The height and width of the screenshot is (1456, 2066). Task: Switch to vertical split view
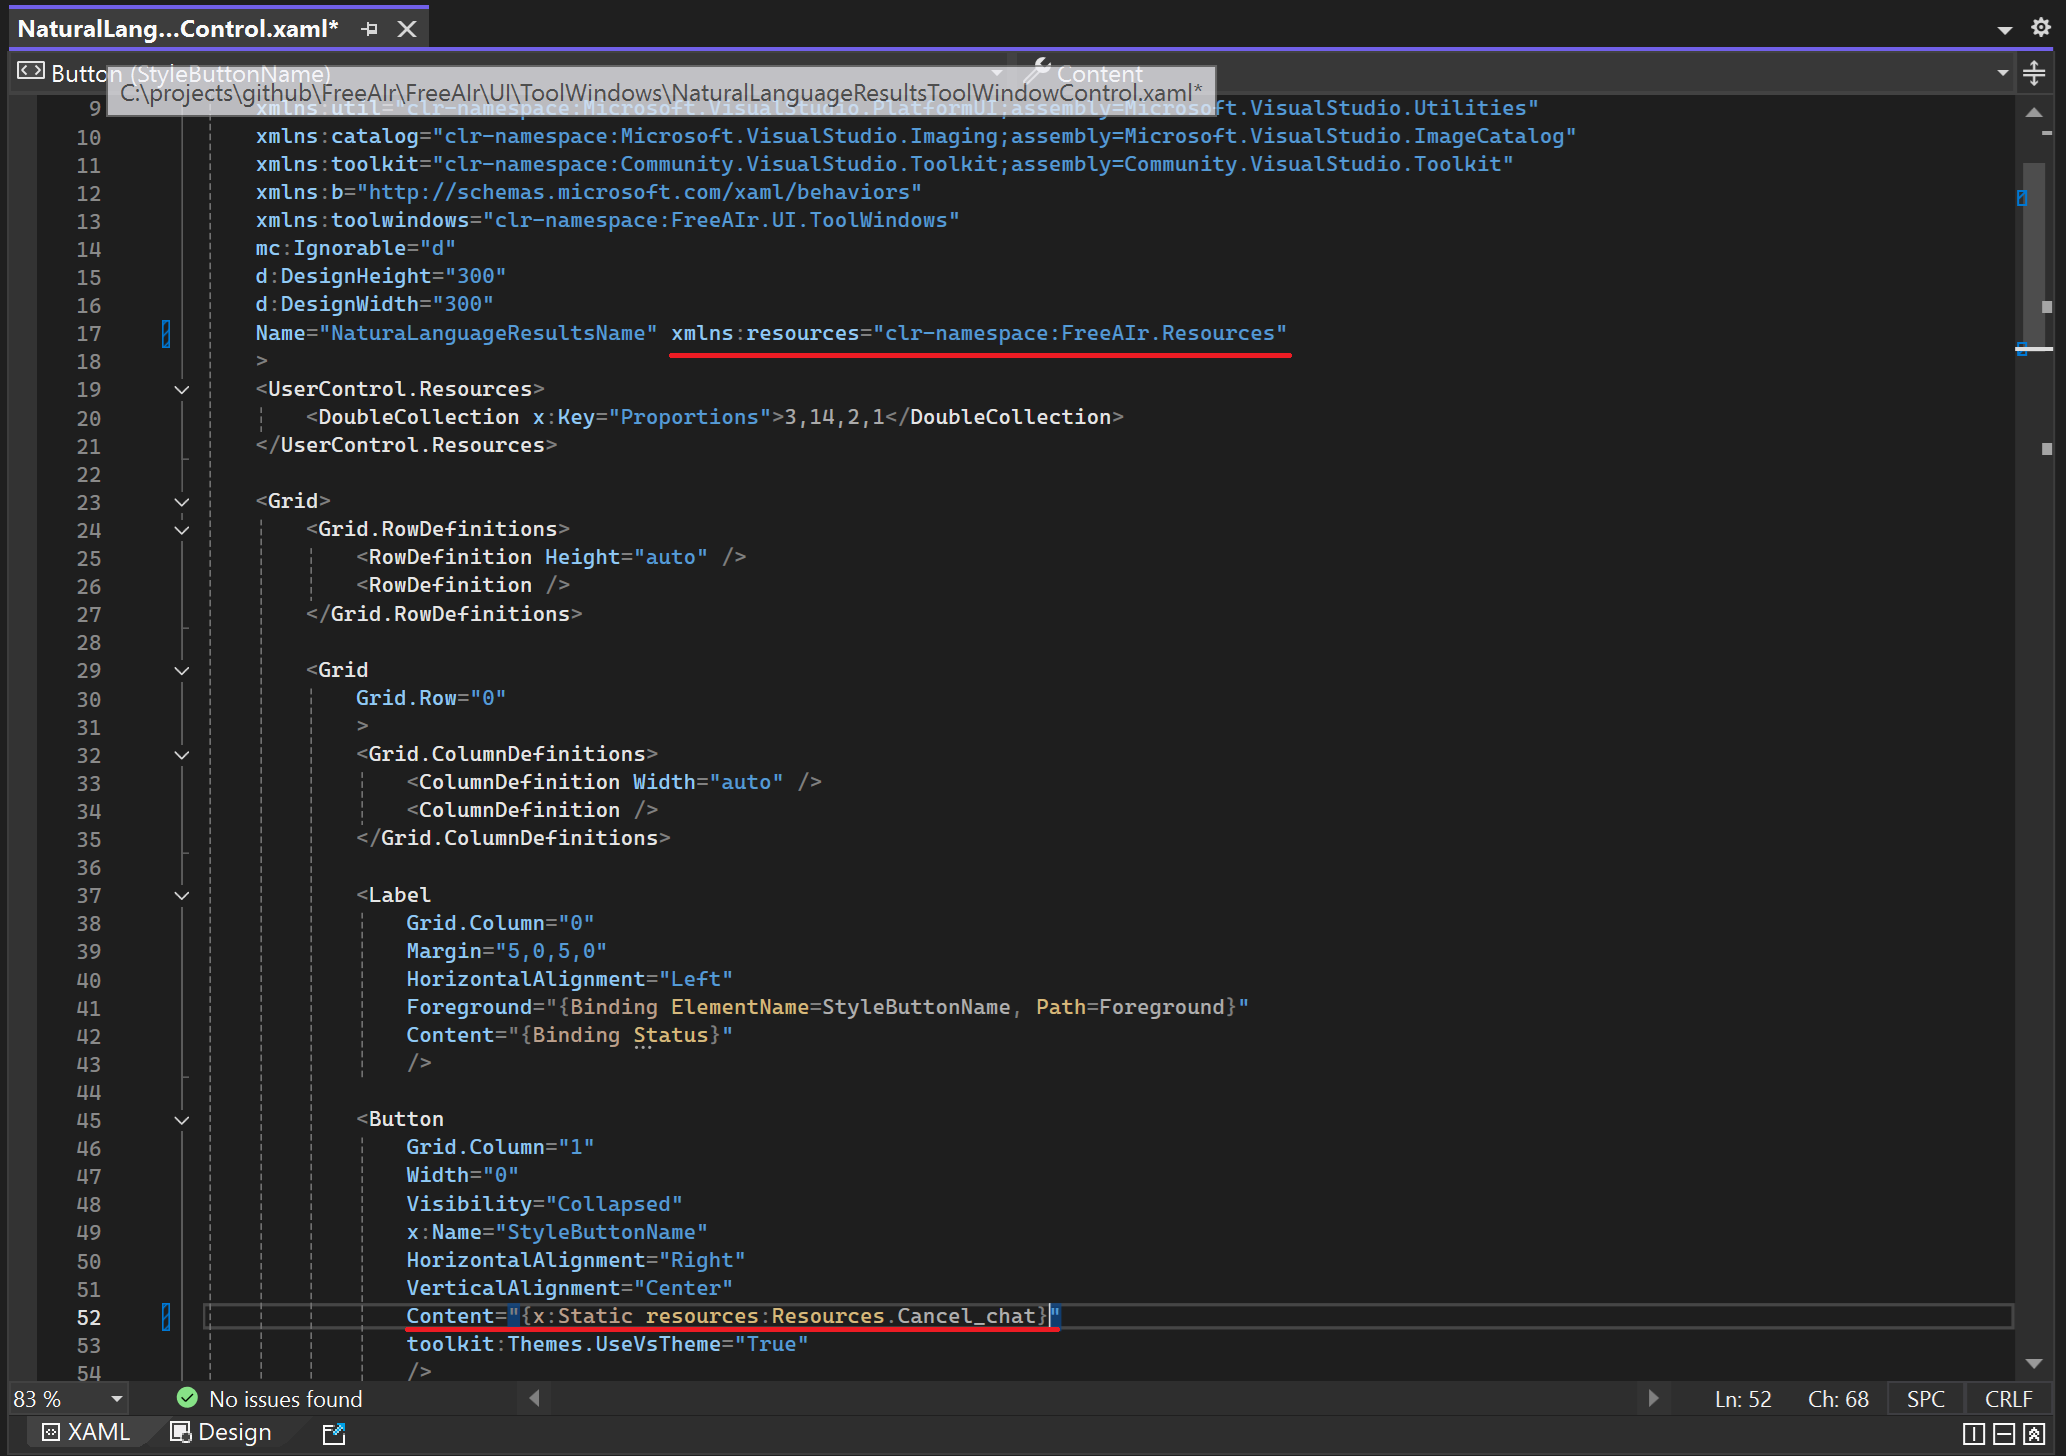(x=1973, y=1434)
